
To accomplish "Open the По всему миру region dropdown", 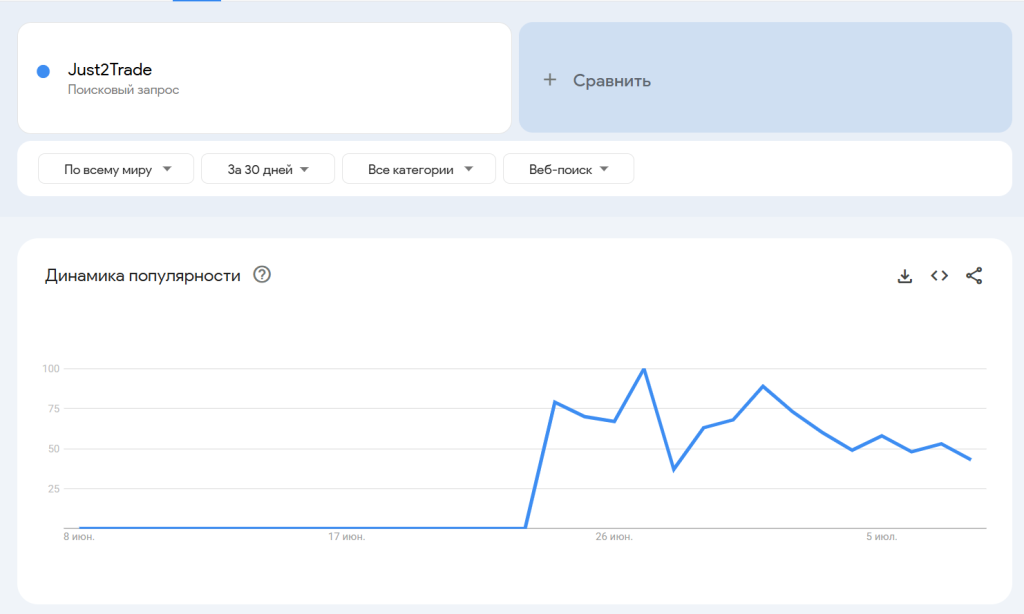I will (117, 169).
